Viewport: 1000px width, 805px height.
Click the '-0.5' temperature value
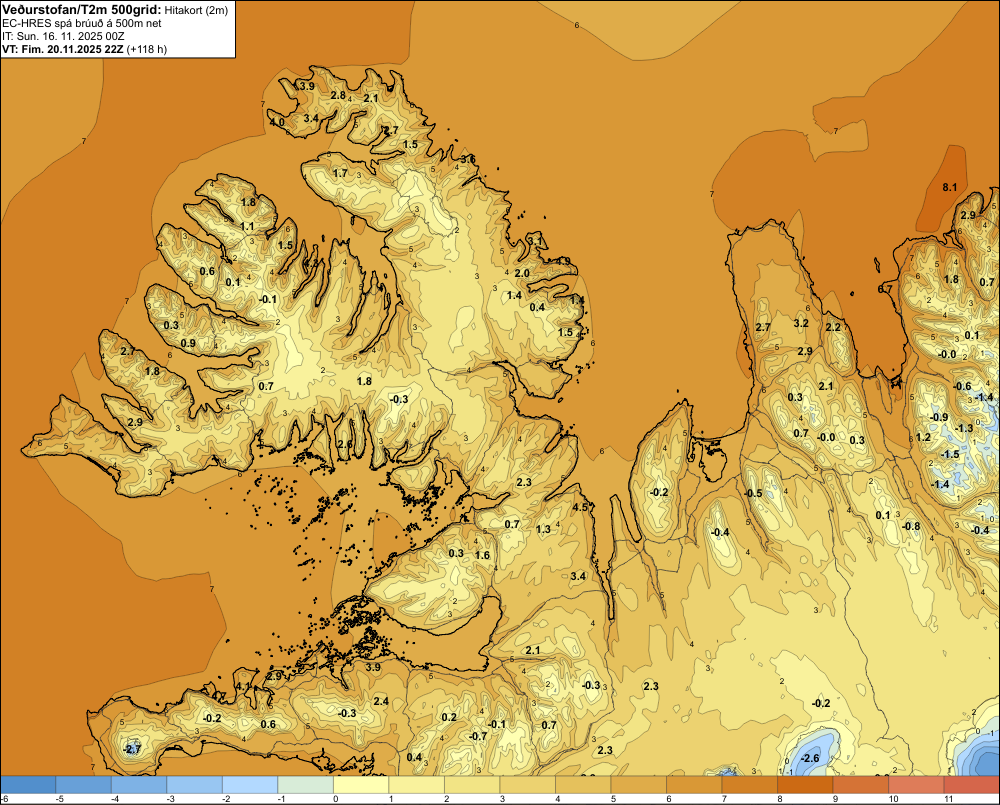[x=753, y=493]
